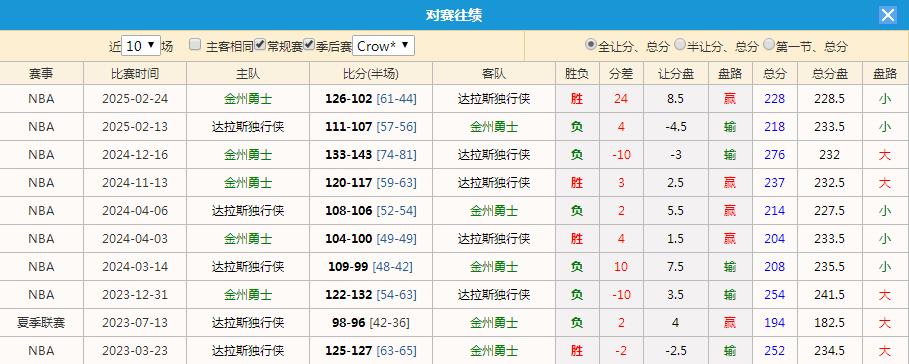
Task: Click the 比赛时间 column header
Action: pyautogui.click(x=135, y=74)
